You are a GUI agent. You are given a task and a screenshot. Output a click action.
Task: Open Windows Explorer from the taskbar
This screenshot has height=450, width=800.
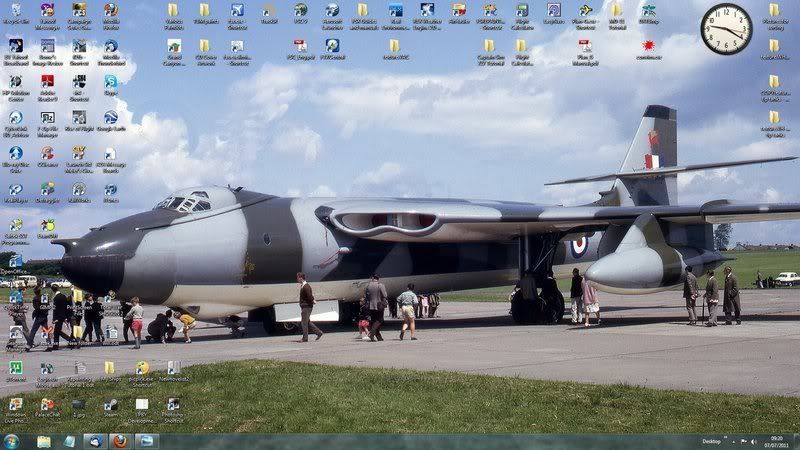pyautogui.click(x=44, y=441)
